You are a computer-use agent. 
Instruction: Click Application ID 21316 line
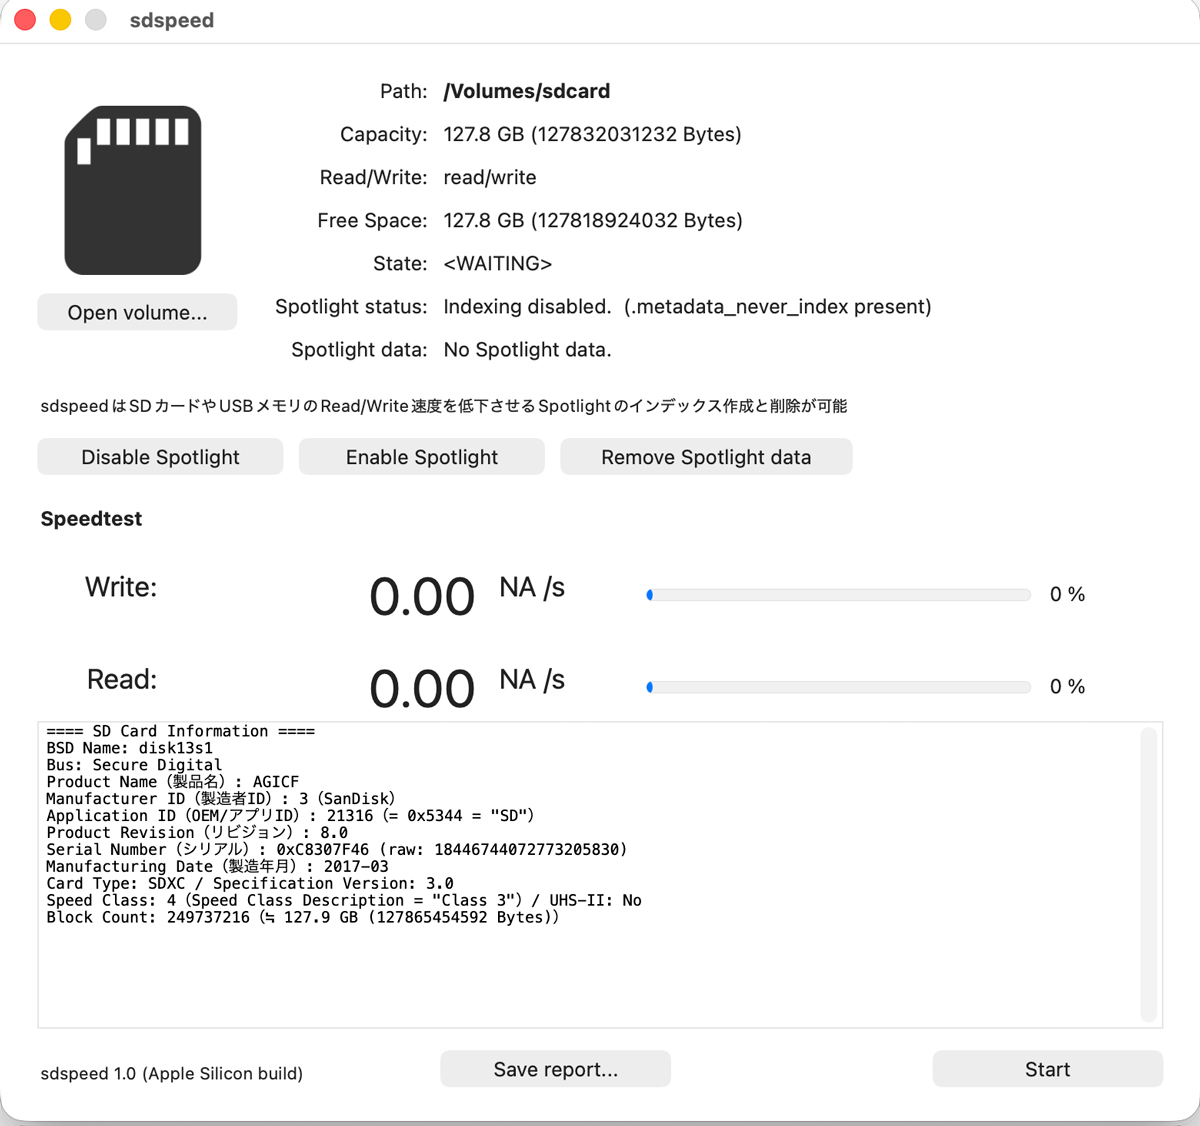(290, 816)
